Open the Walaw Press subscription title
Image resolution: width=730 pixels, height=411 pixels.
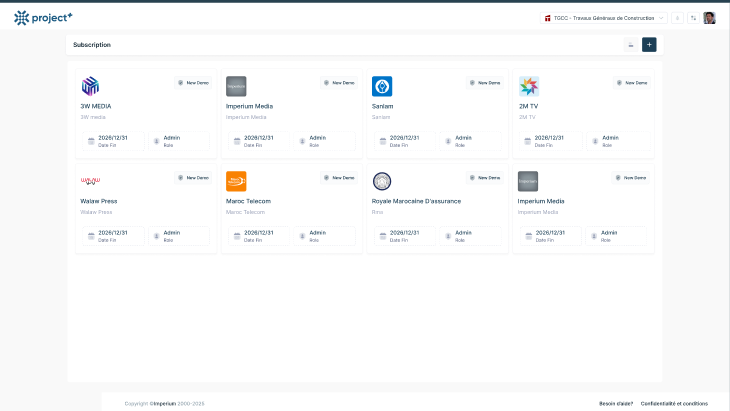[99, 201]
